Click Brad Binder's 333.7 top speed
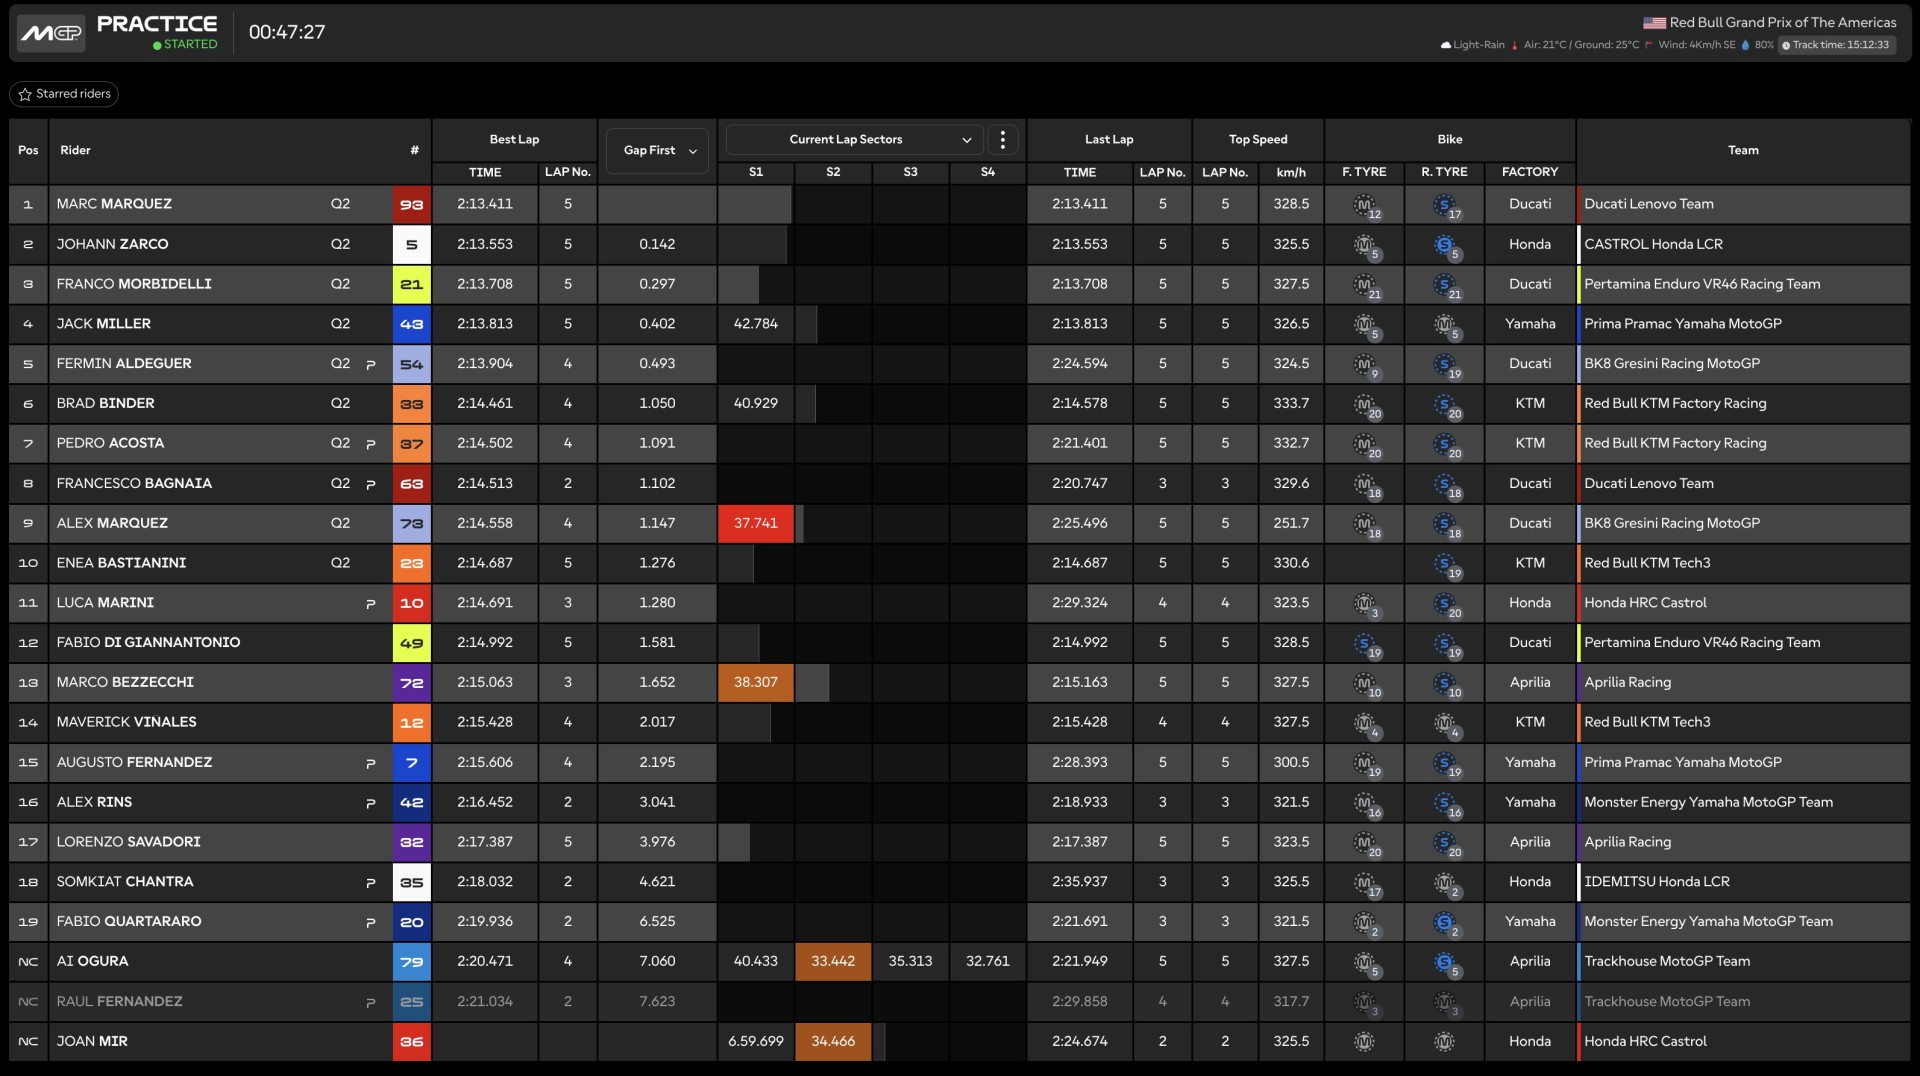 click(1291, 403)
